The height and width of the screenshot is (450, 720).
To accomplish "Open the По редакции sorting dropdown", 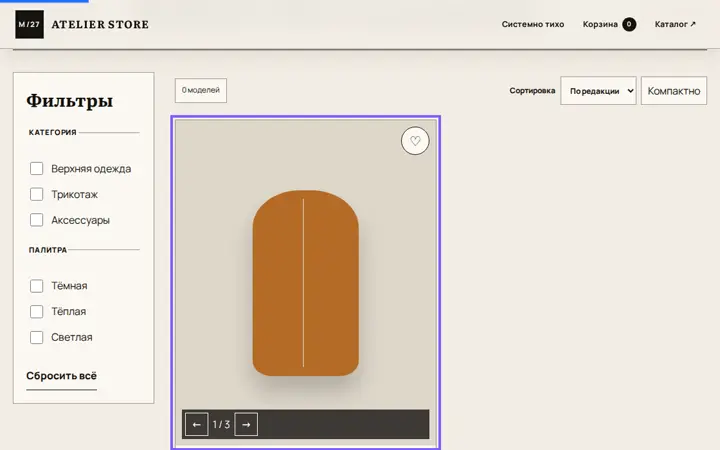I will 598,91.
